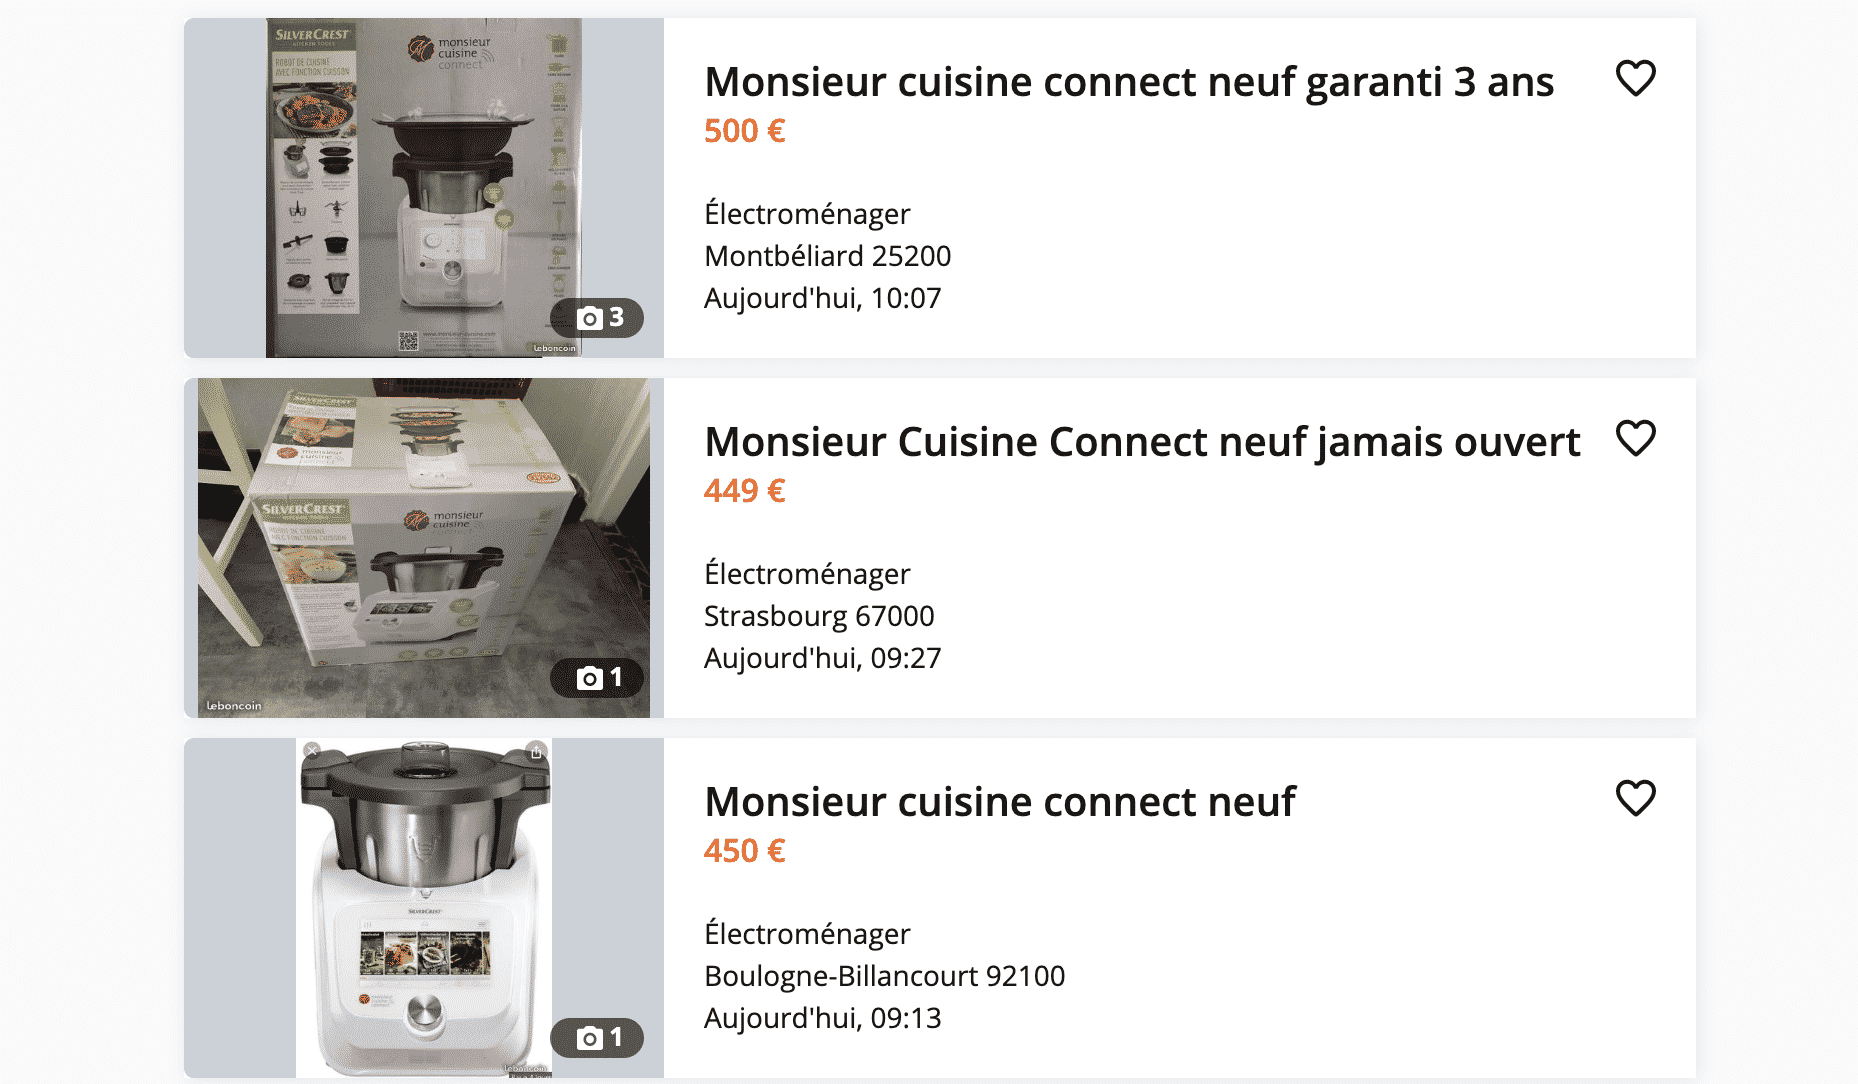The image size is (1858, 1084).
Task: Open 'Monsieur cuisine connect neuf garanti 3 ans'
Action: (x=1129, y=82)
